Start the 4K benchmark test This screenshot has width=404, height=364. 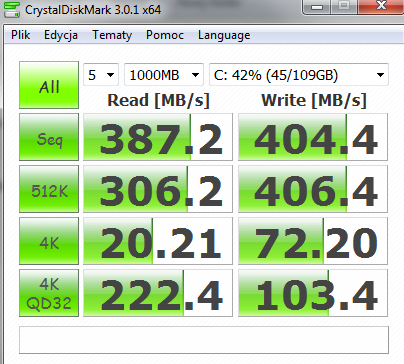(49, 241)
